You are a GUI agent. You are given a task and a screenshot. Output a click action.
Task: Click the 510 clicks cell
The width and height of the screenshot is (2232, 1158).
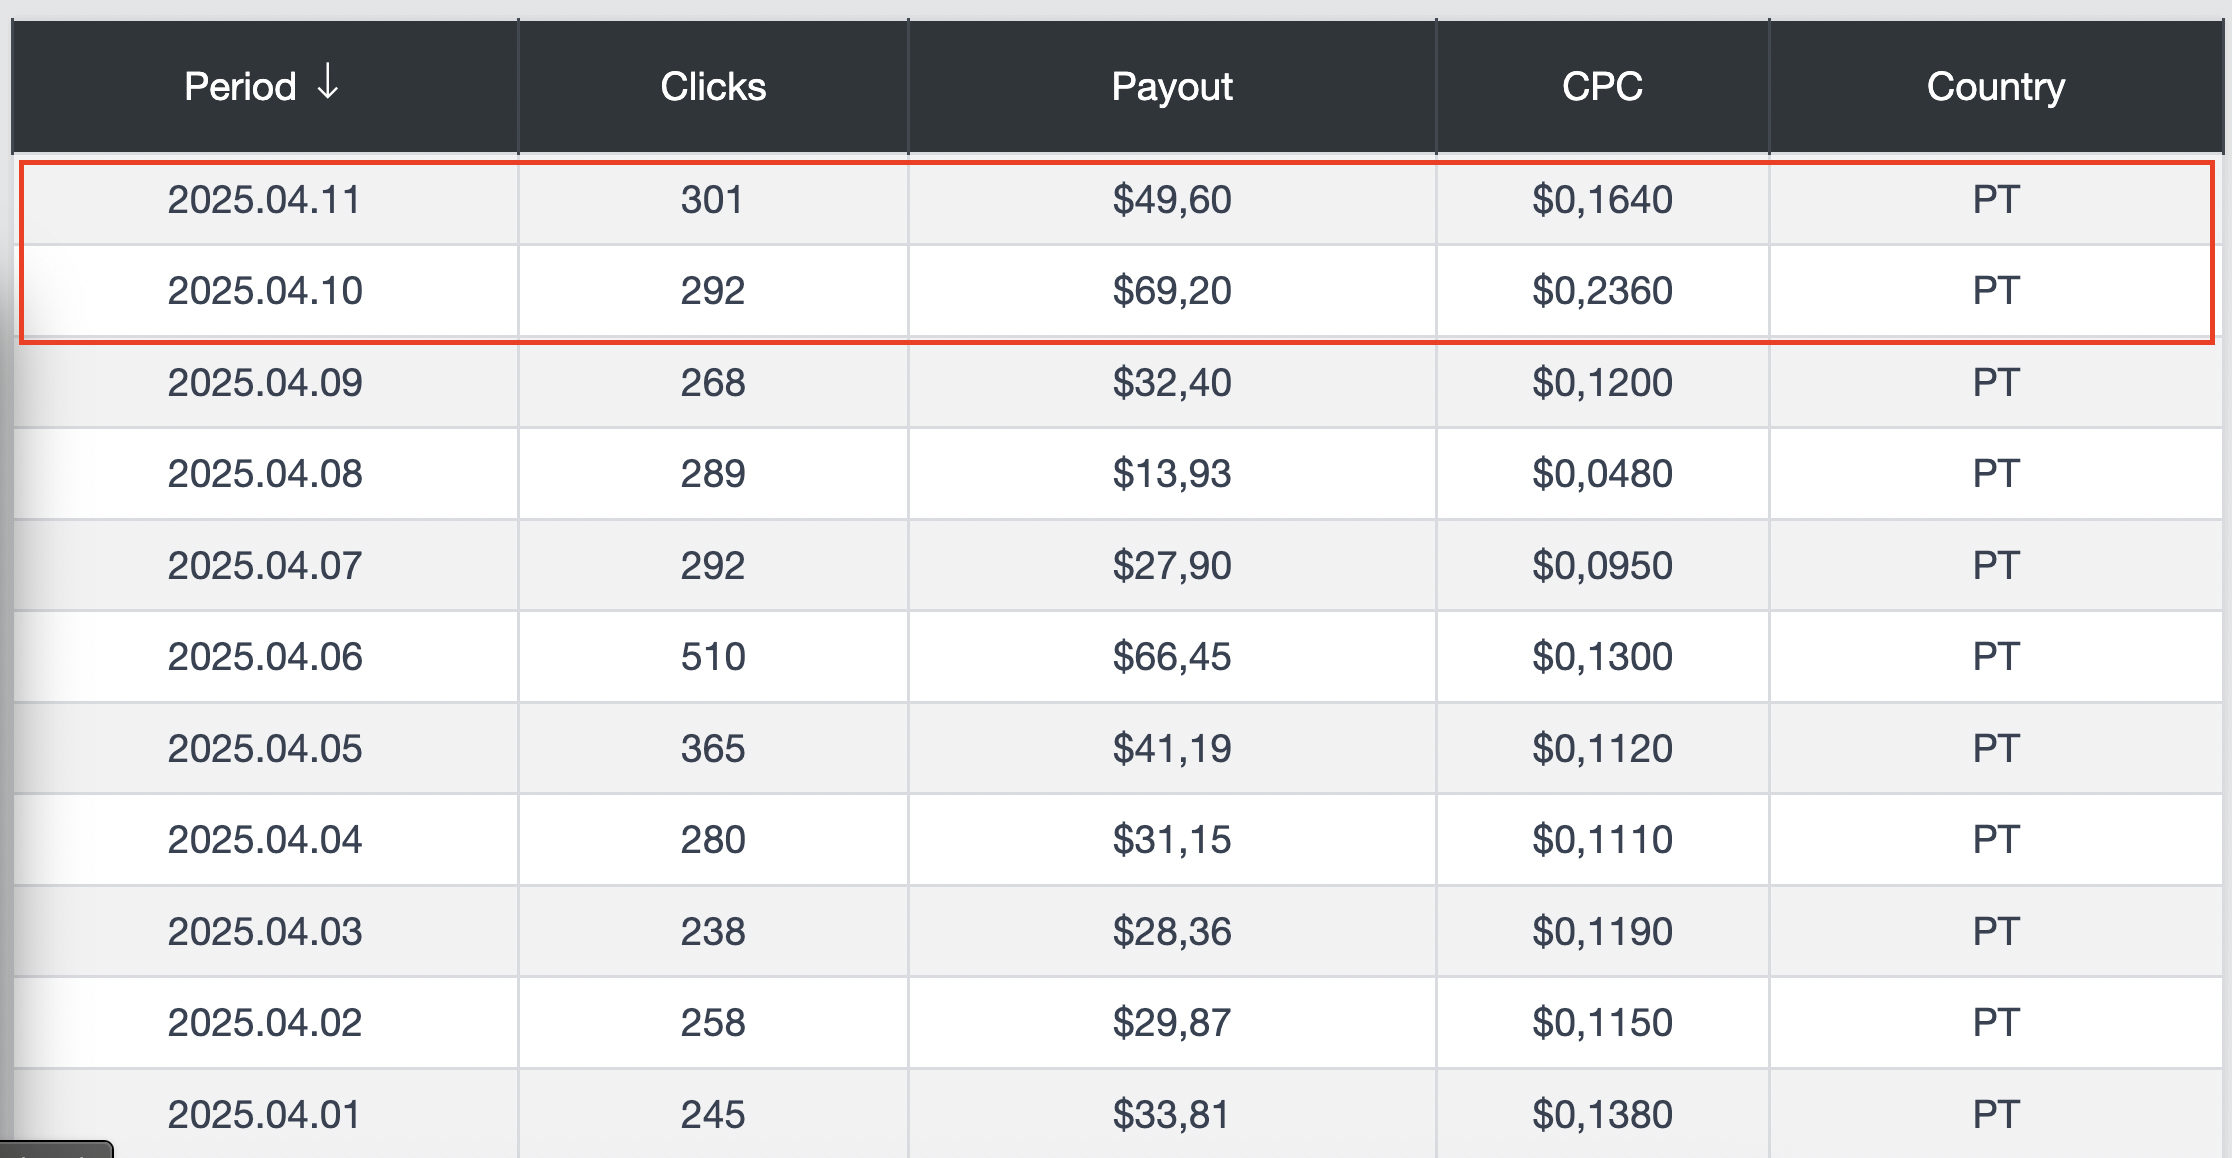[x=713, y=657]
